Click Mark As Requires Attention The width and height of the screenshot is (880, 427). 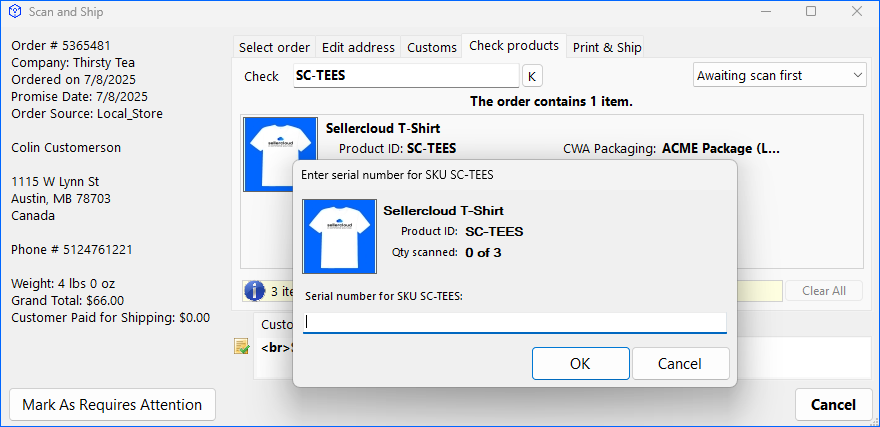(x=112, y=405)
